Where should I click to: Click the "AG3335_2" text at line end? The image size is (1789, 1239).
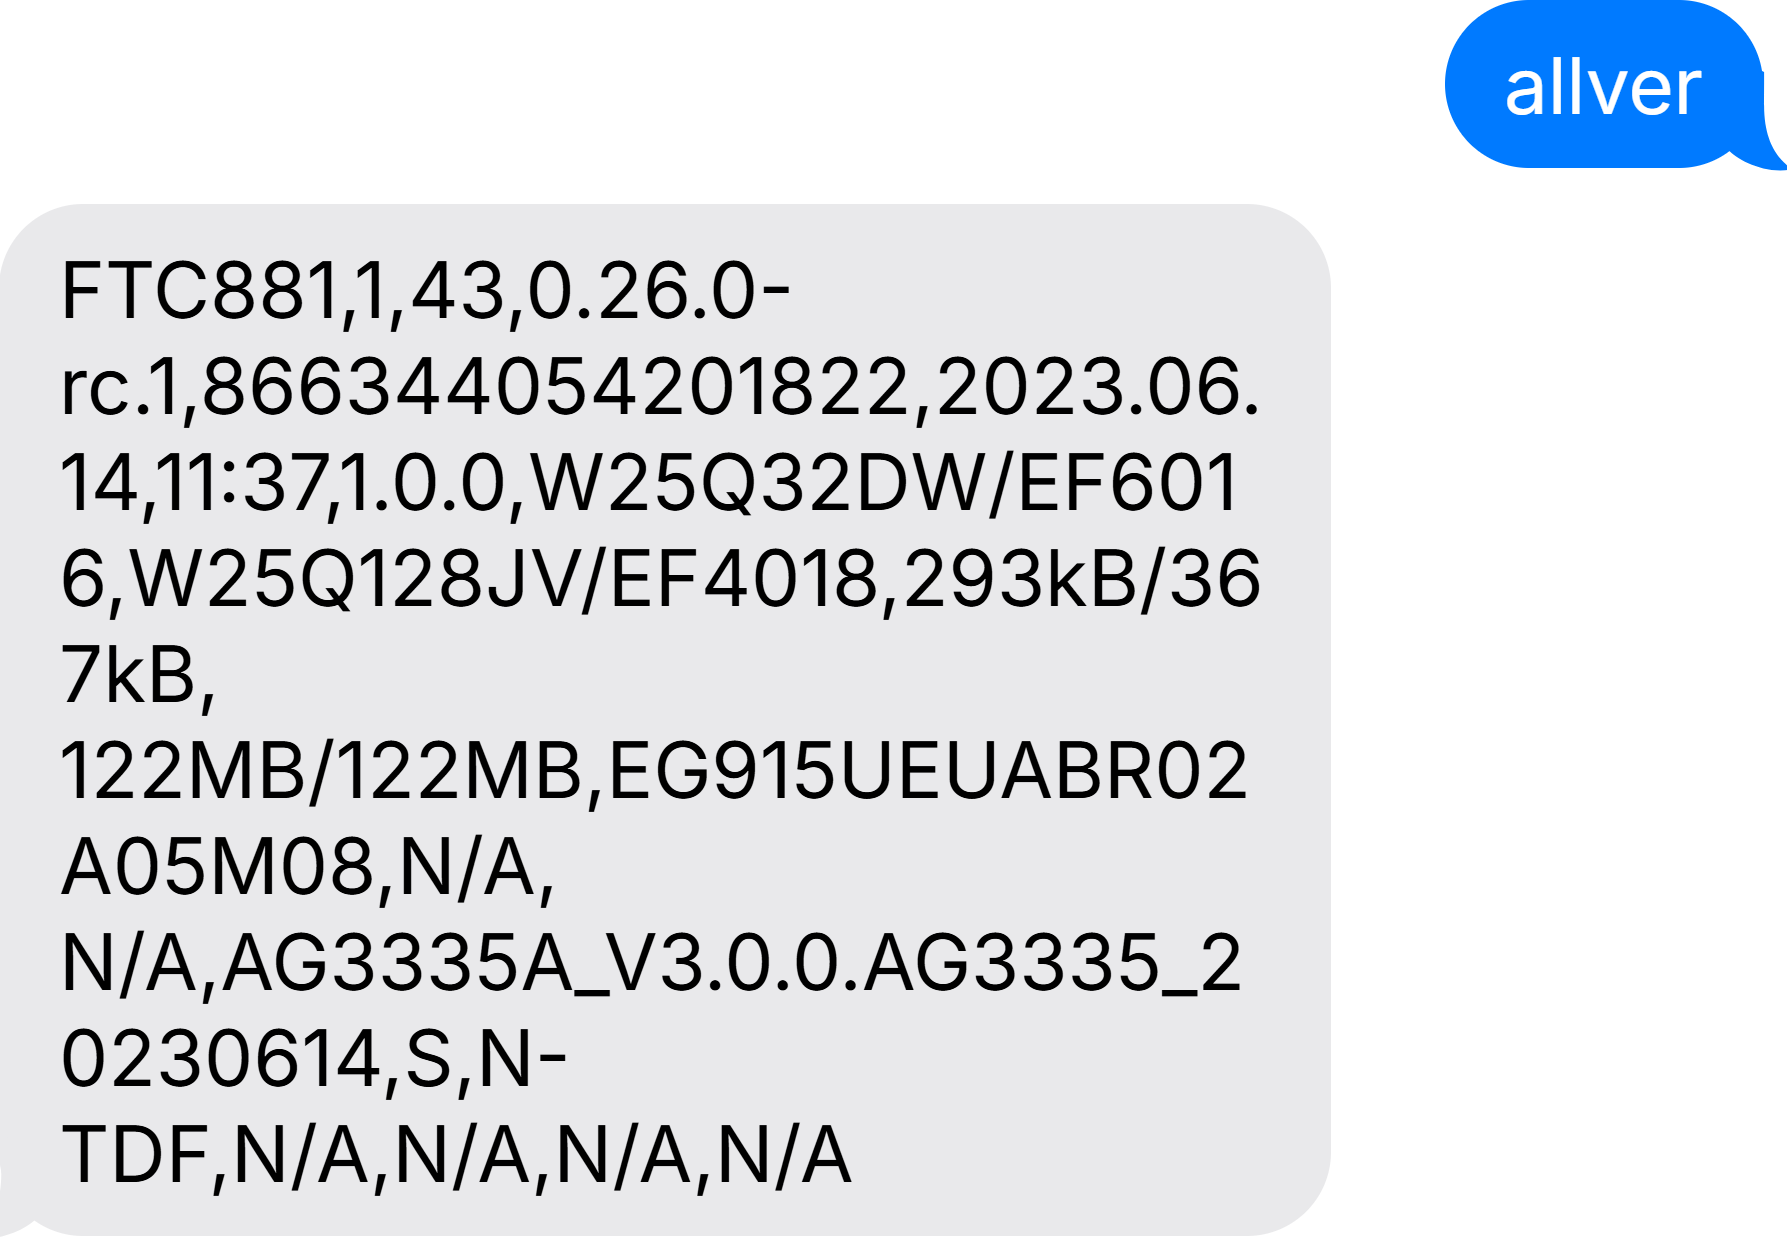point(1052,964)
